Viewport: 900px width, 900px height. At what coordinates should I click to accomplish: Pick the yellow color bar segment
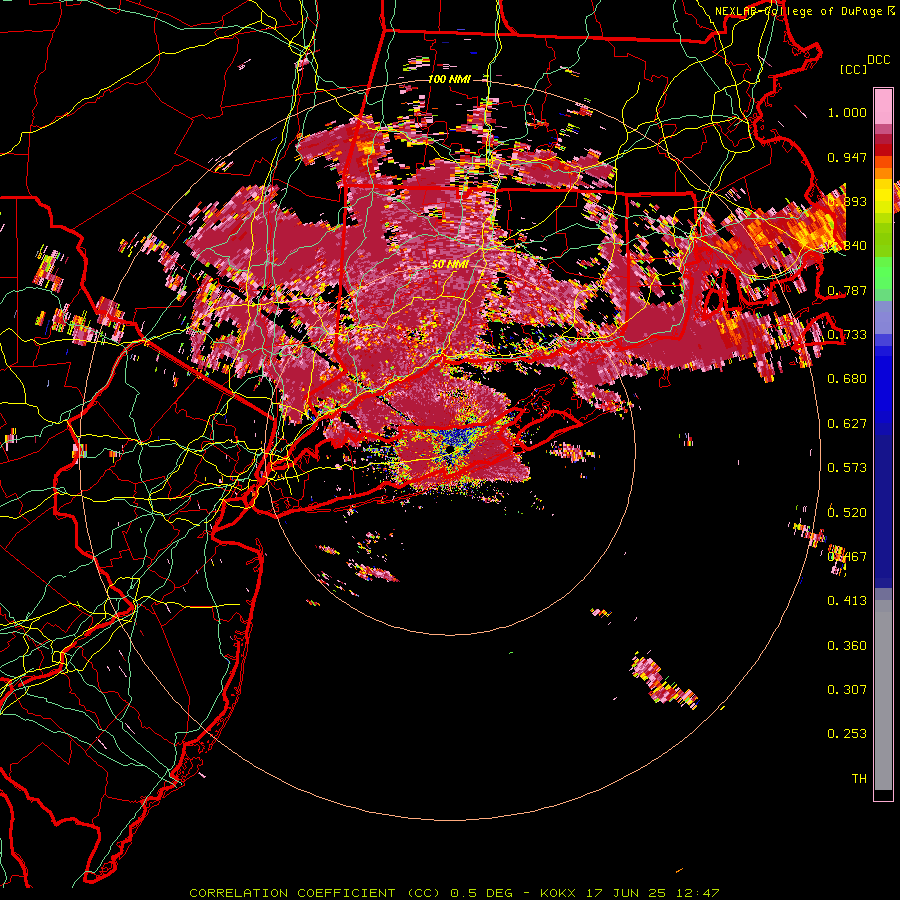[883, 197]
